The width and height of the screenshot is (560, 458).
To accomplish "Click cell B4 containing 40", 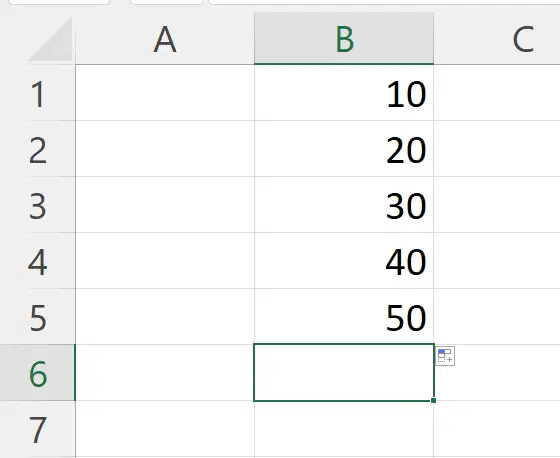I will coord(344,261).
